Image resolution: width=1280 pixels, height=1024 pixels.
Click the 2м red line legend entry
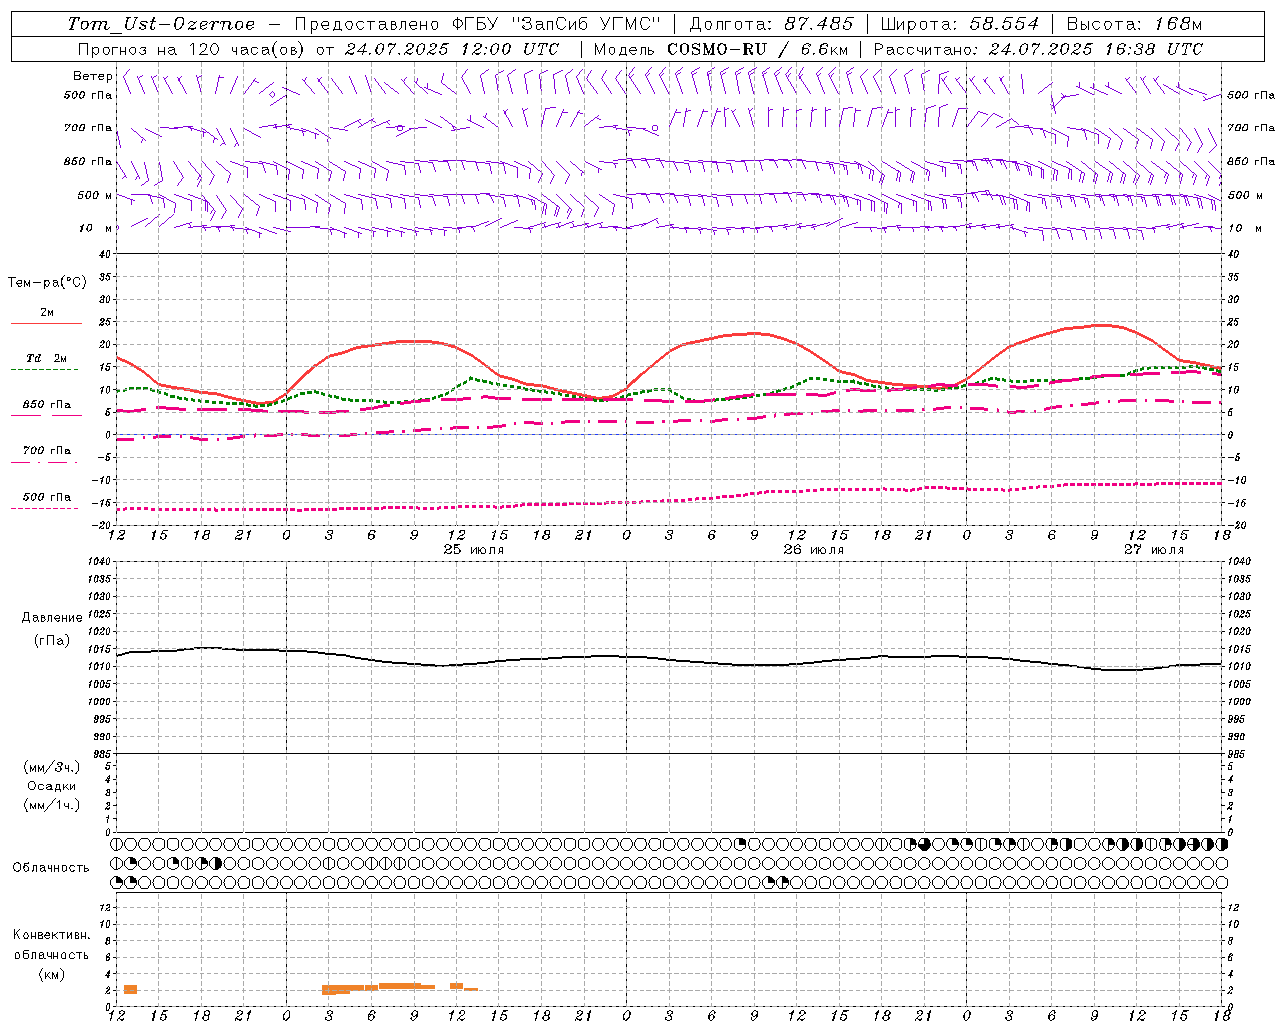46,317
